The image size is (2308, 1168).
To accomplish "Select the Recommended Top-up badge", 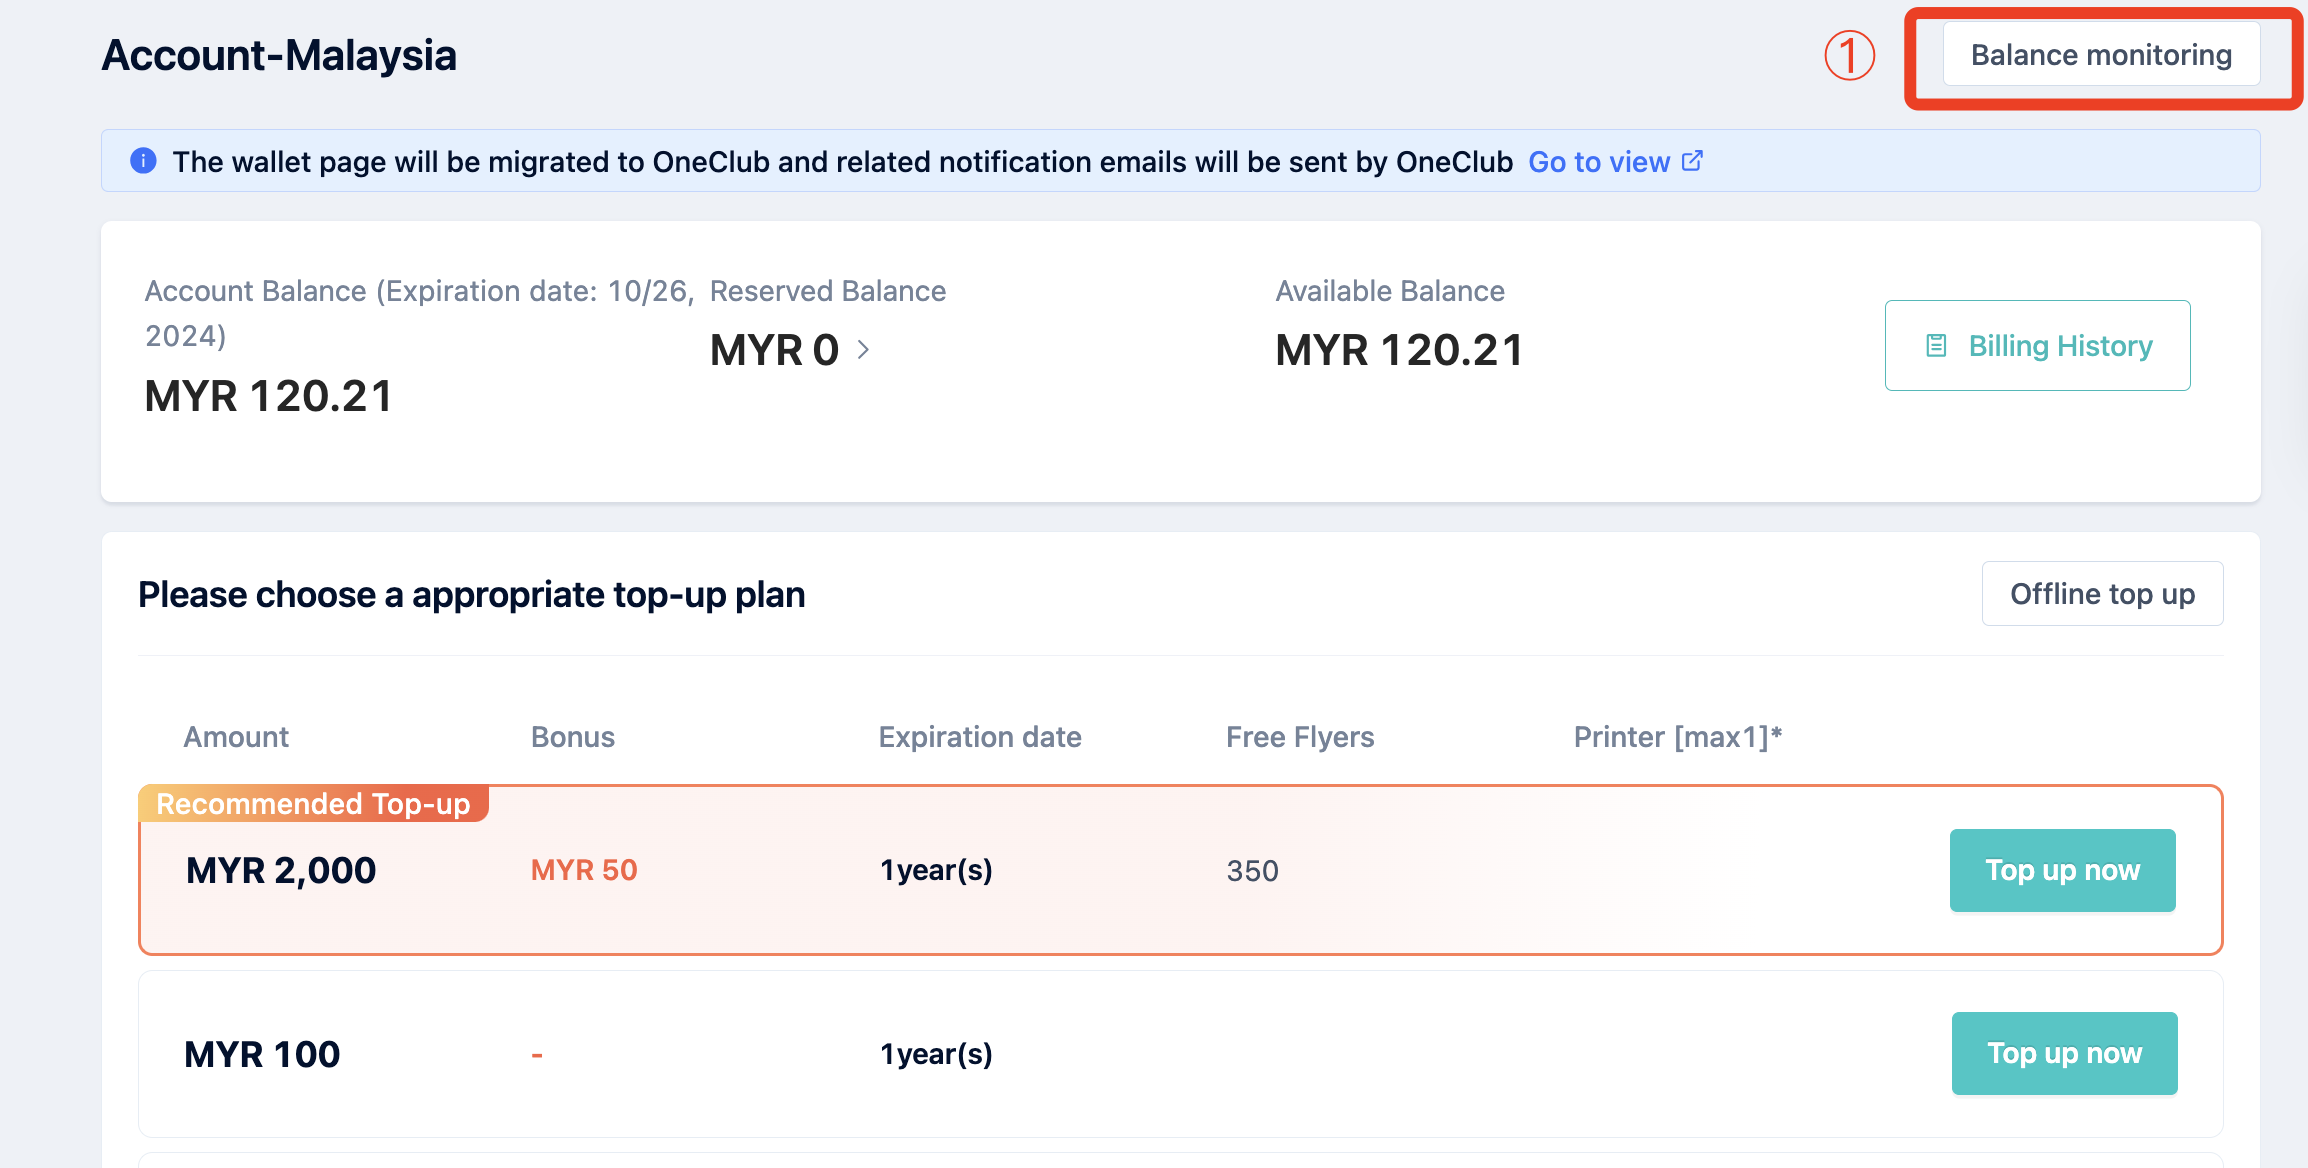I will (313, 804).
